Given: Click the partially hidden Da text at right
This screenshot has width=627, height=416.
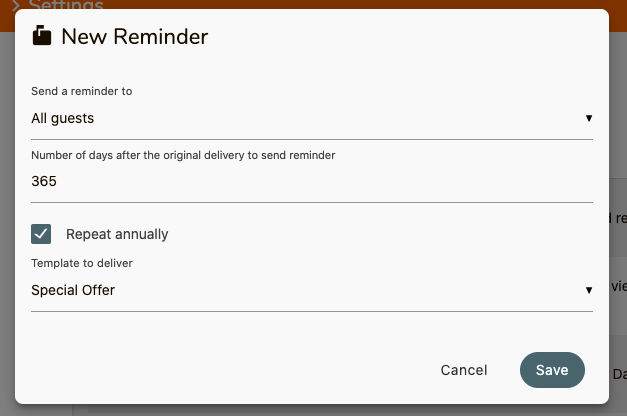Looking at the screenshot, I should [x=619, y=374].
